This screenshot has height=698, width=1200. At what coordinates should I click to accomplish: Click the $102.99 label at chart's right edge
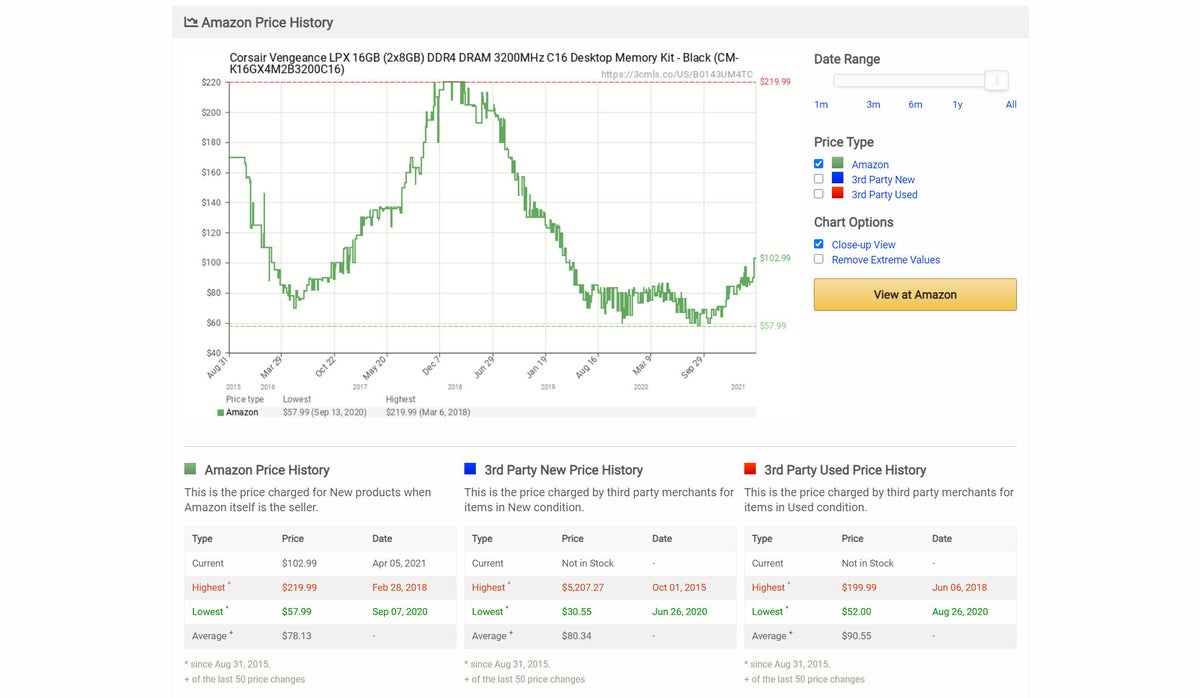[x=775, y=258]
